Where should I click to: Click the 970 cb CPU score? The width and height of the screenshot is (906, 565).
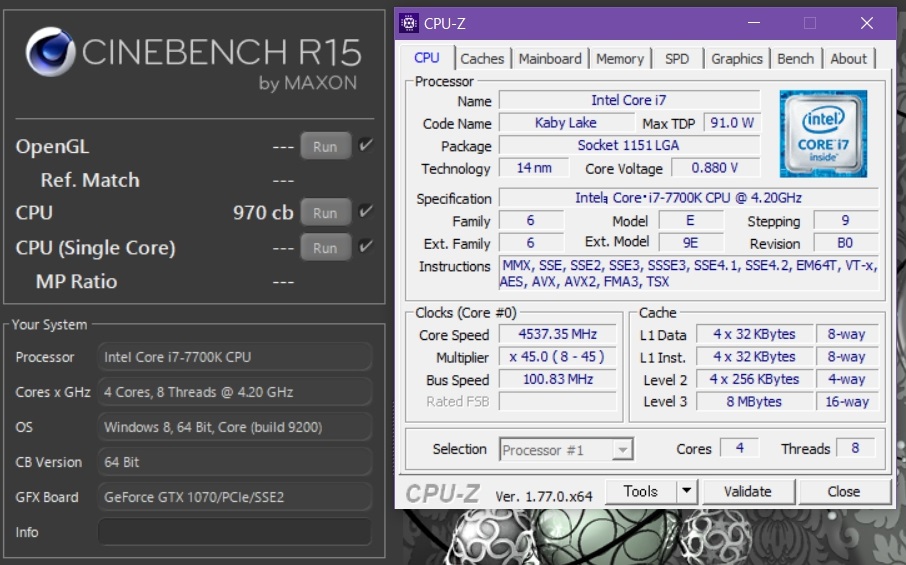coord(263,213)
